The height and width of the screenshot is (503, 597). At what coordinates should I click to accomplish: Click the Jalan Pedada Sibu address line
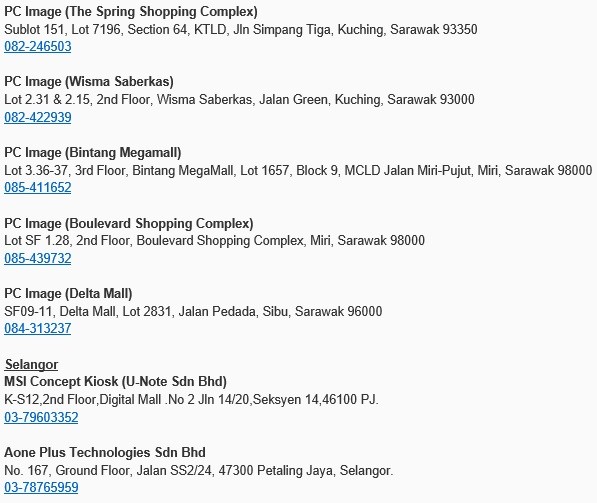tap(193, 311)
